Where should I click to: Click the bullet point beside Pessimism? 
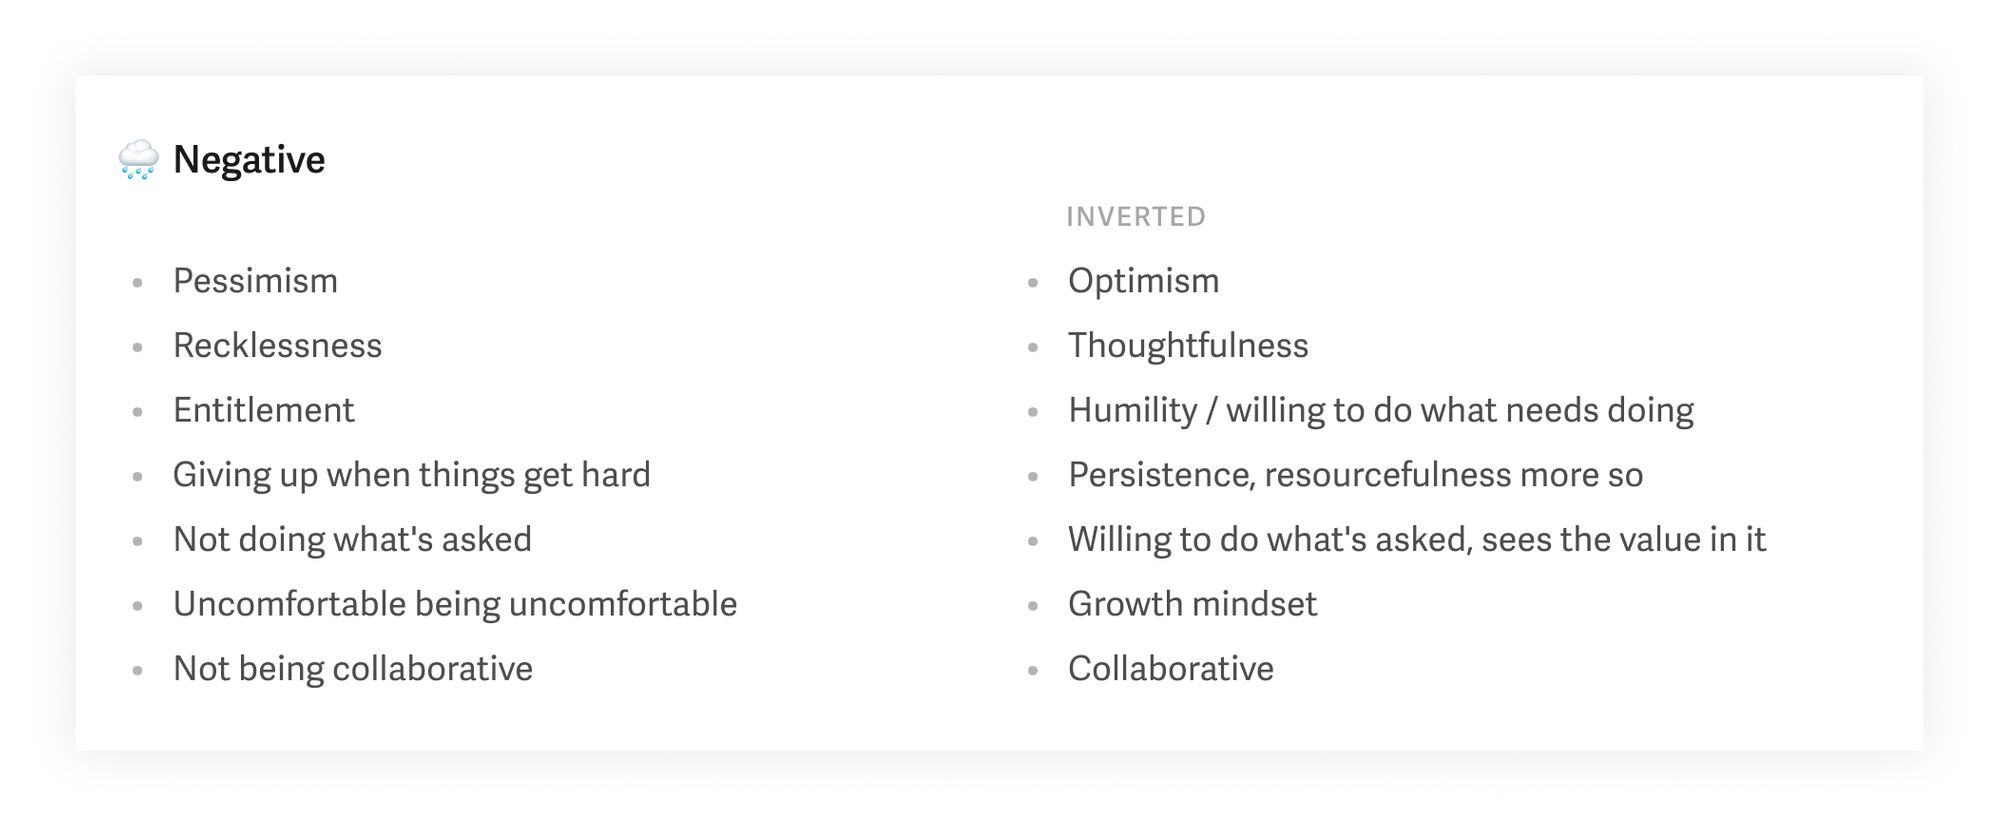tap(138, 283)
